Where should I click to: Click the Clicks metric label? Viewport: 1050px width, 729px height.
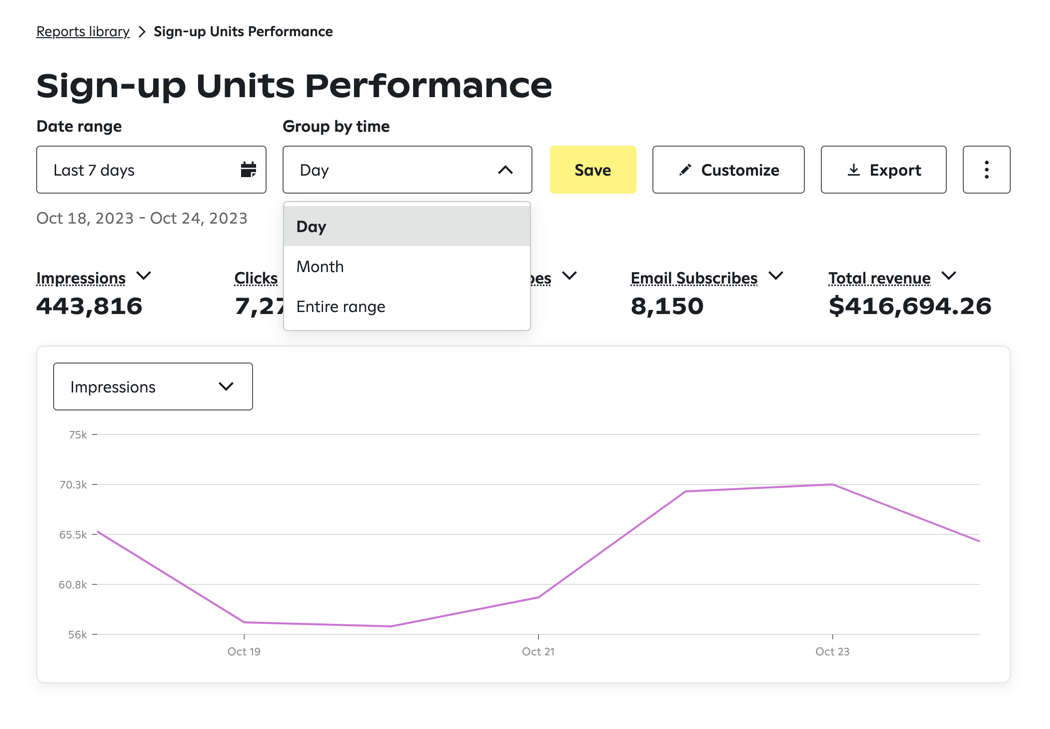click(256, 278)
